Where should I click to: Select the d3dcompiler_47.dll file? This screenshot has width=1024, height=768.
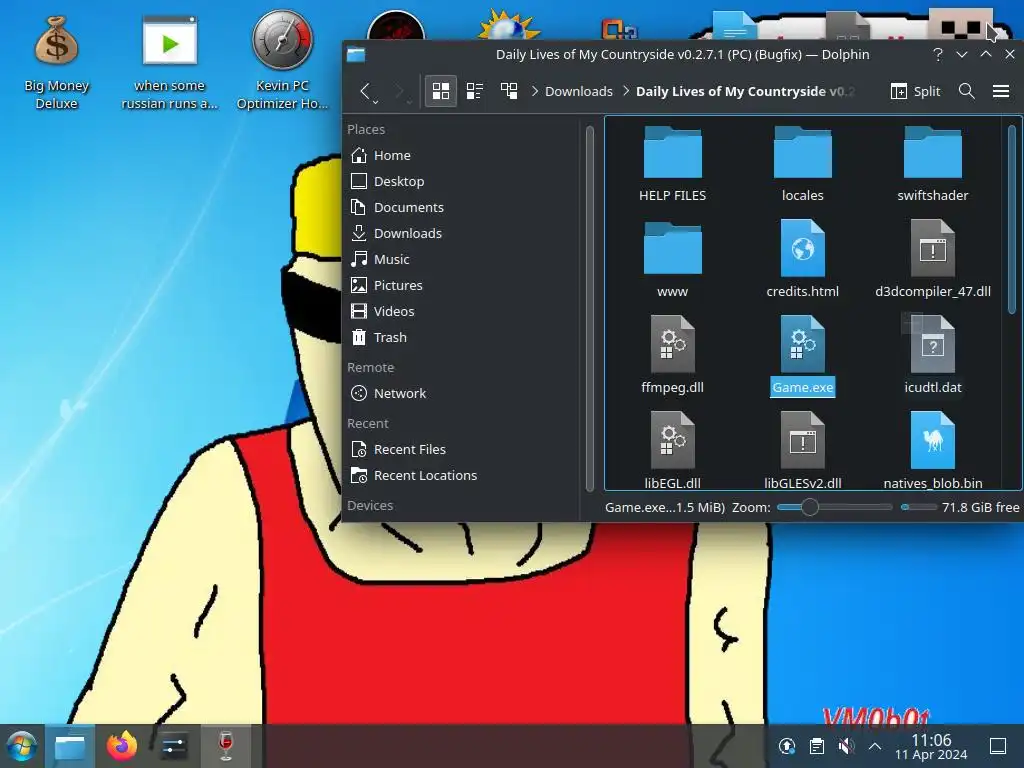click(x=933, y=259)
